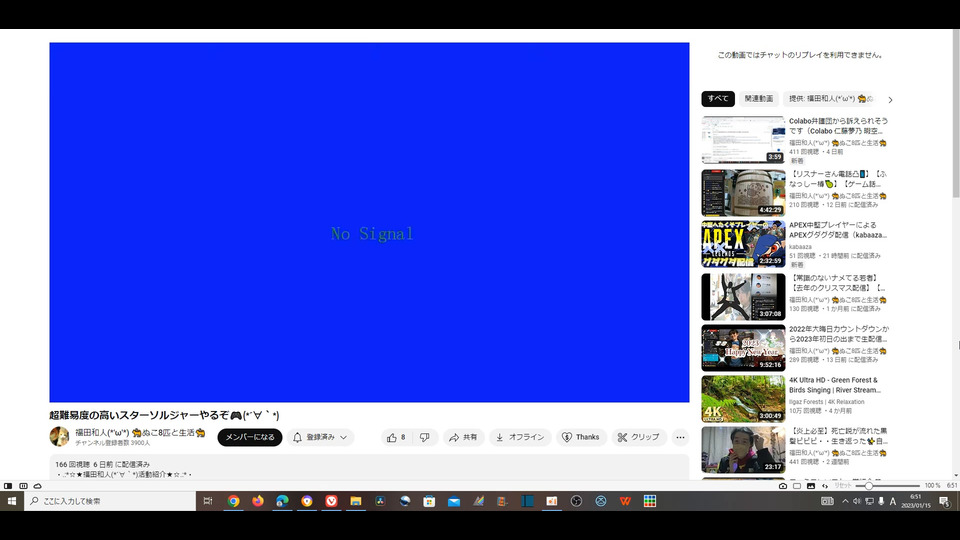Screen dimensions: 960x540
Task: Click the クリップ clip button
Action: [639, 437]
